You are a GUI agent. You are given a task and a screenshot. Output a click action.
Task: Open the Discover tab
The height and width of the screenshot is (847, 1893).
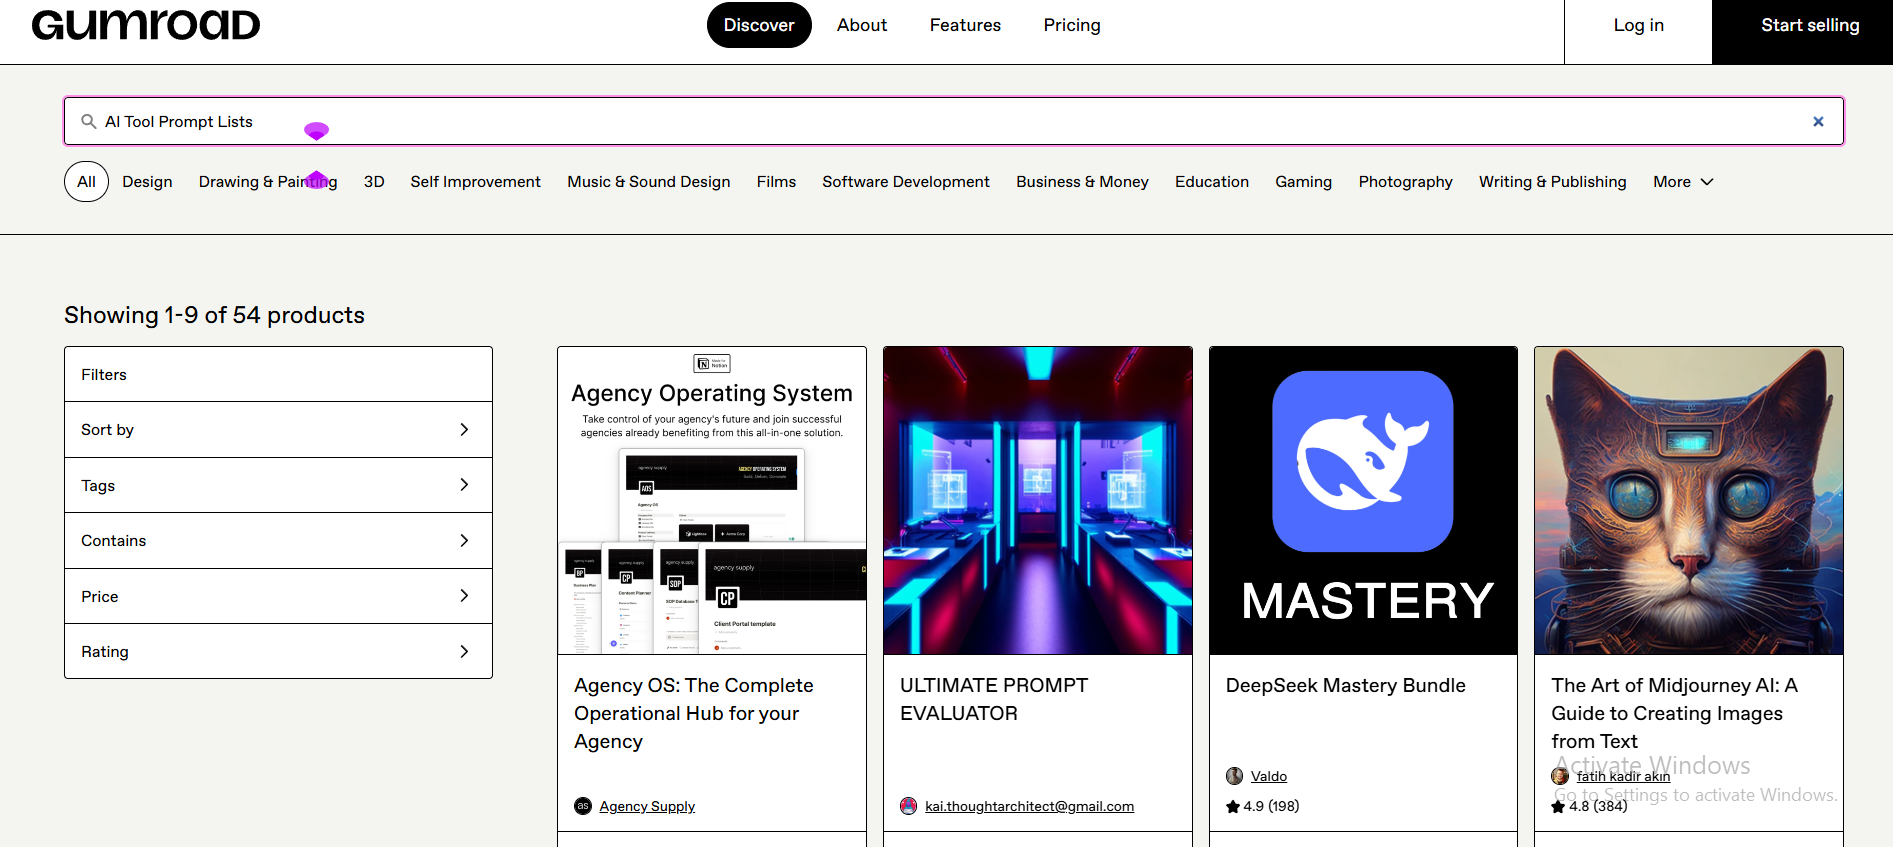tap(759, 25)
